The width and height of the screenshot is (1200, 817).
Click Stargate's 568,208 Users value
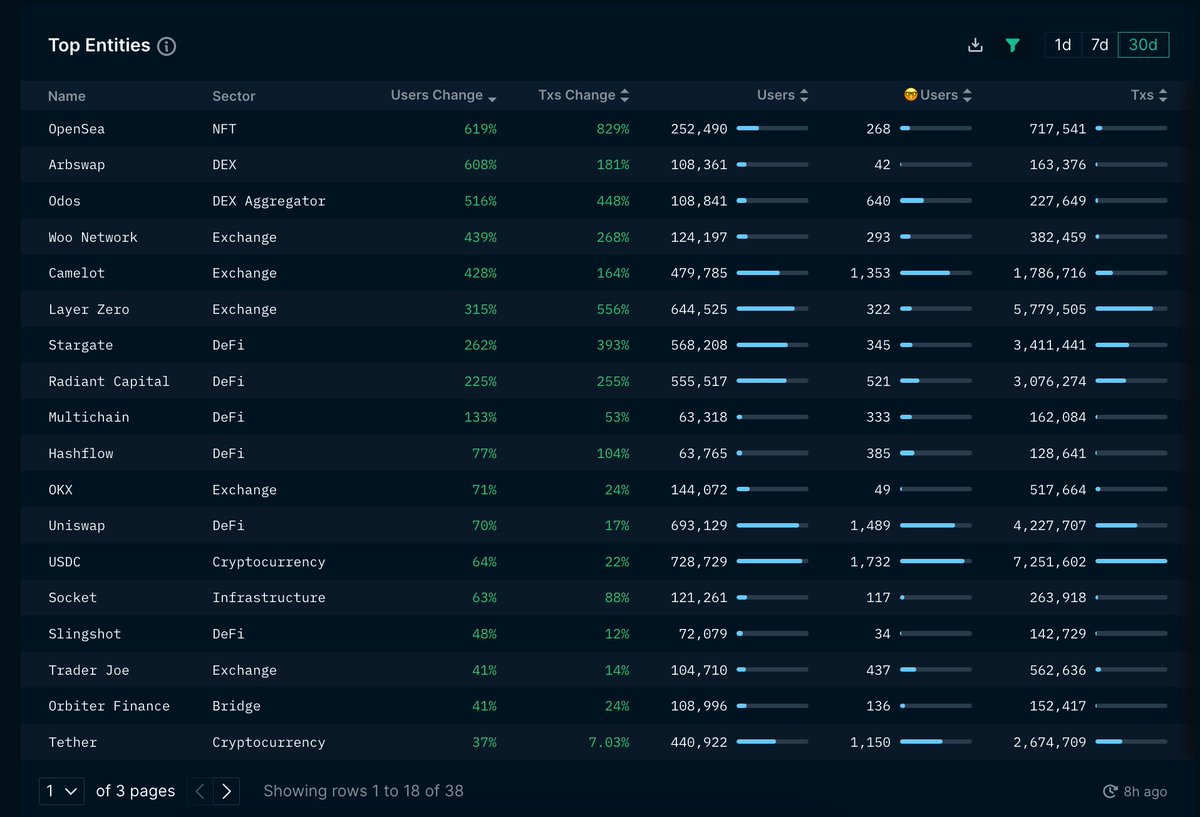(699, 345)
